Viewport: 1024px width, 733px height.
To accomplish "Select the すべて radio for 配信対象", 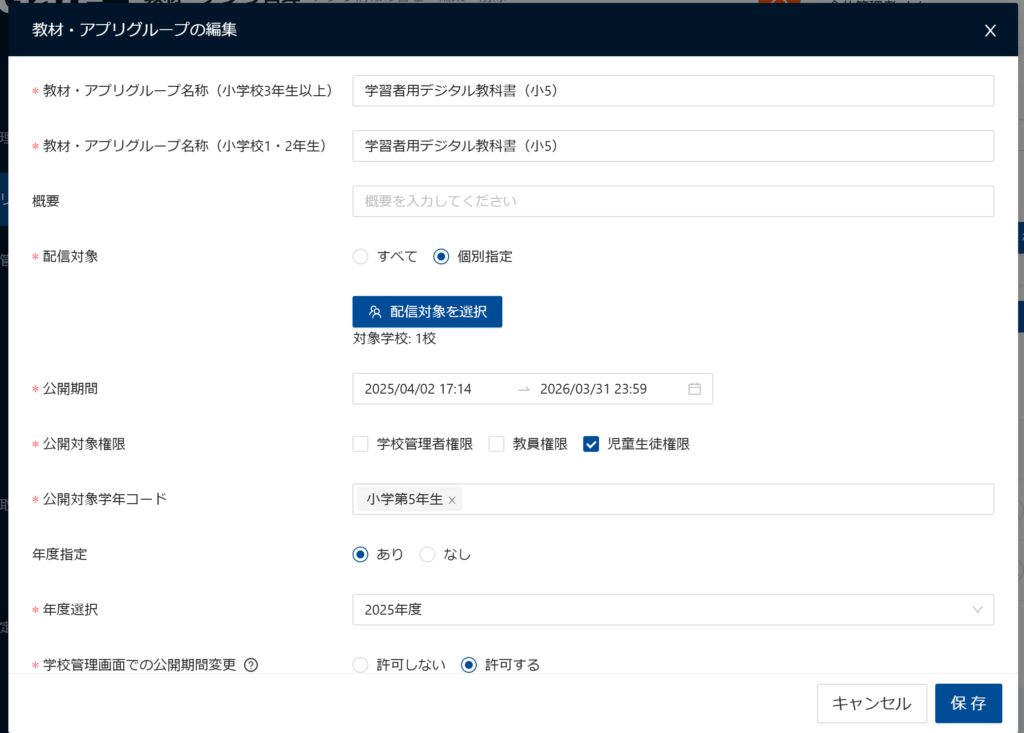I will coord(360,257).
